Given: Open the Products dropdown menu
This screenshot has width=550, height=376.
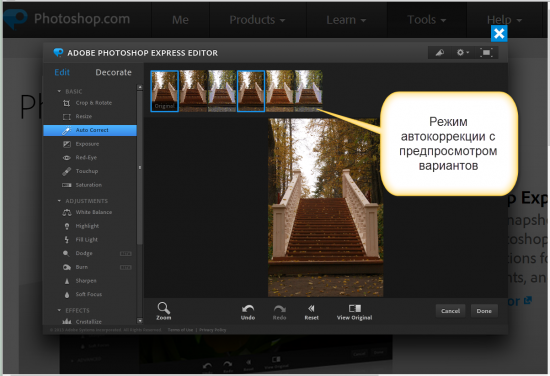Looking at the screenshot, I should tap(257, 20).
